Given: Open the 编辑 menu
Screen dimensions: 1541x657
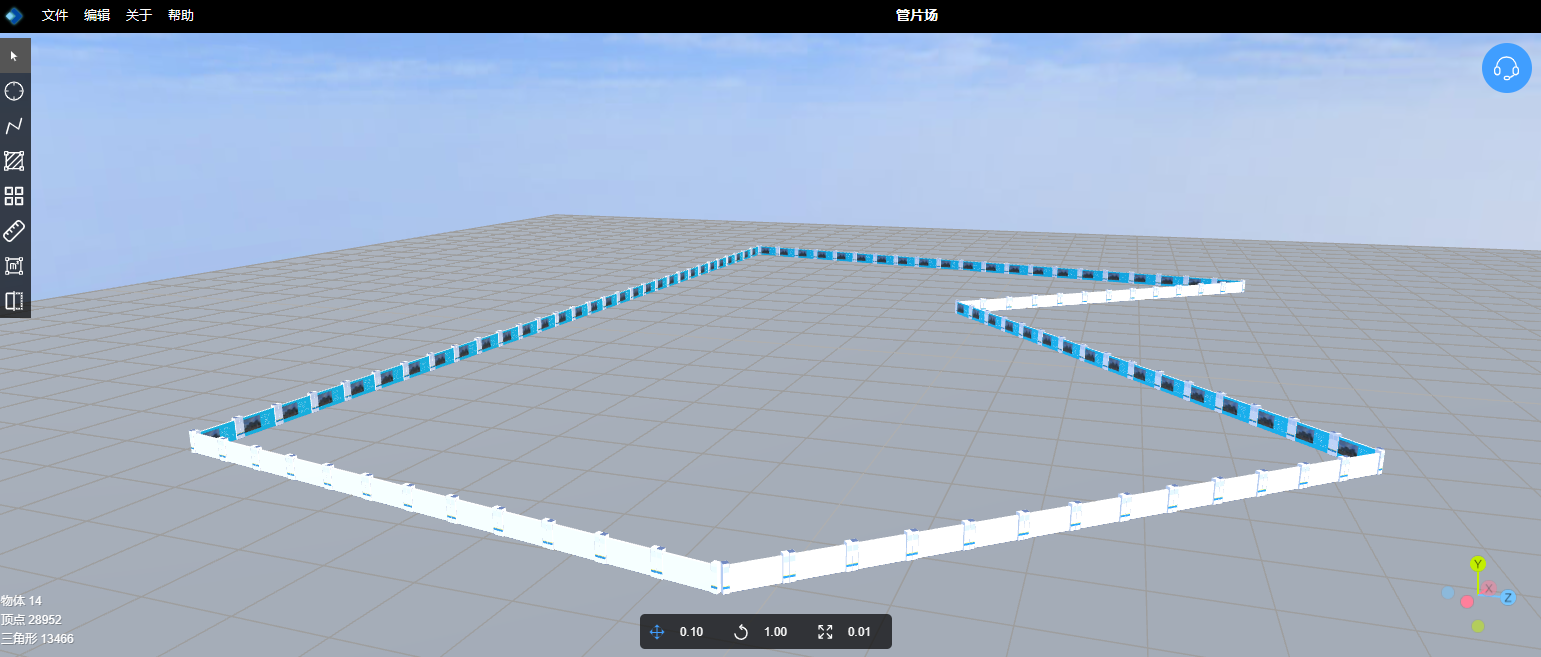Looking at the screenshot, I should [x=97, y=15].
